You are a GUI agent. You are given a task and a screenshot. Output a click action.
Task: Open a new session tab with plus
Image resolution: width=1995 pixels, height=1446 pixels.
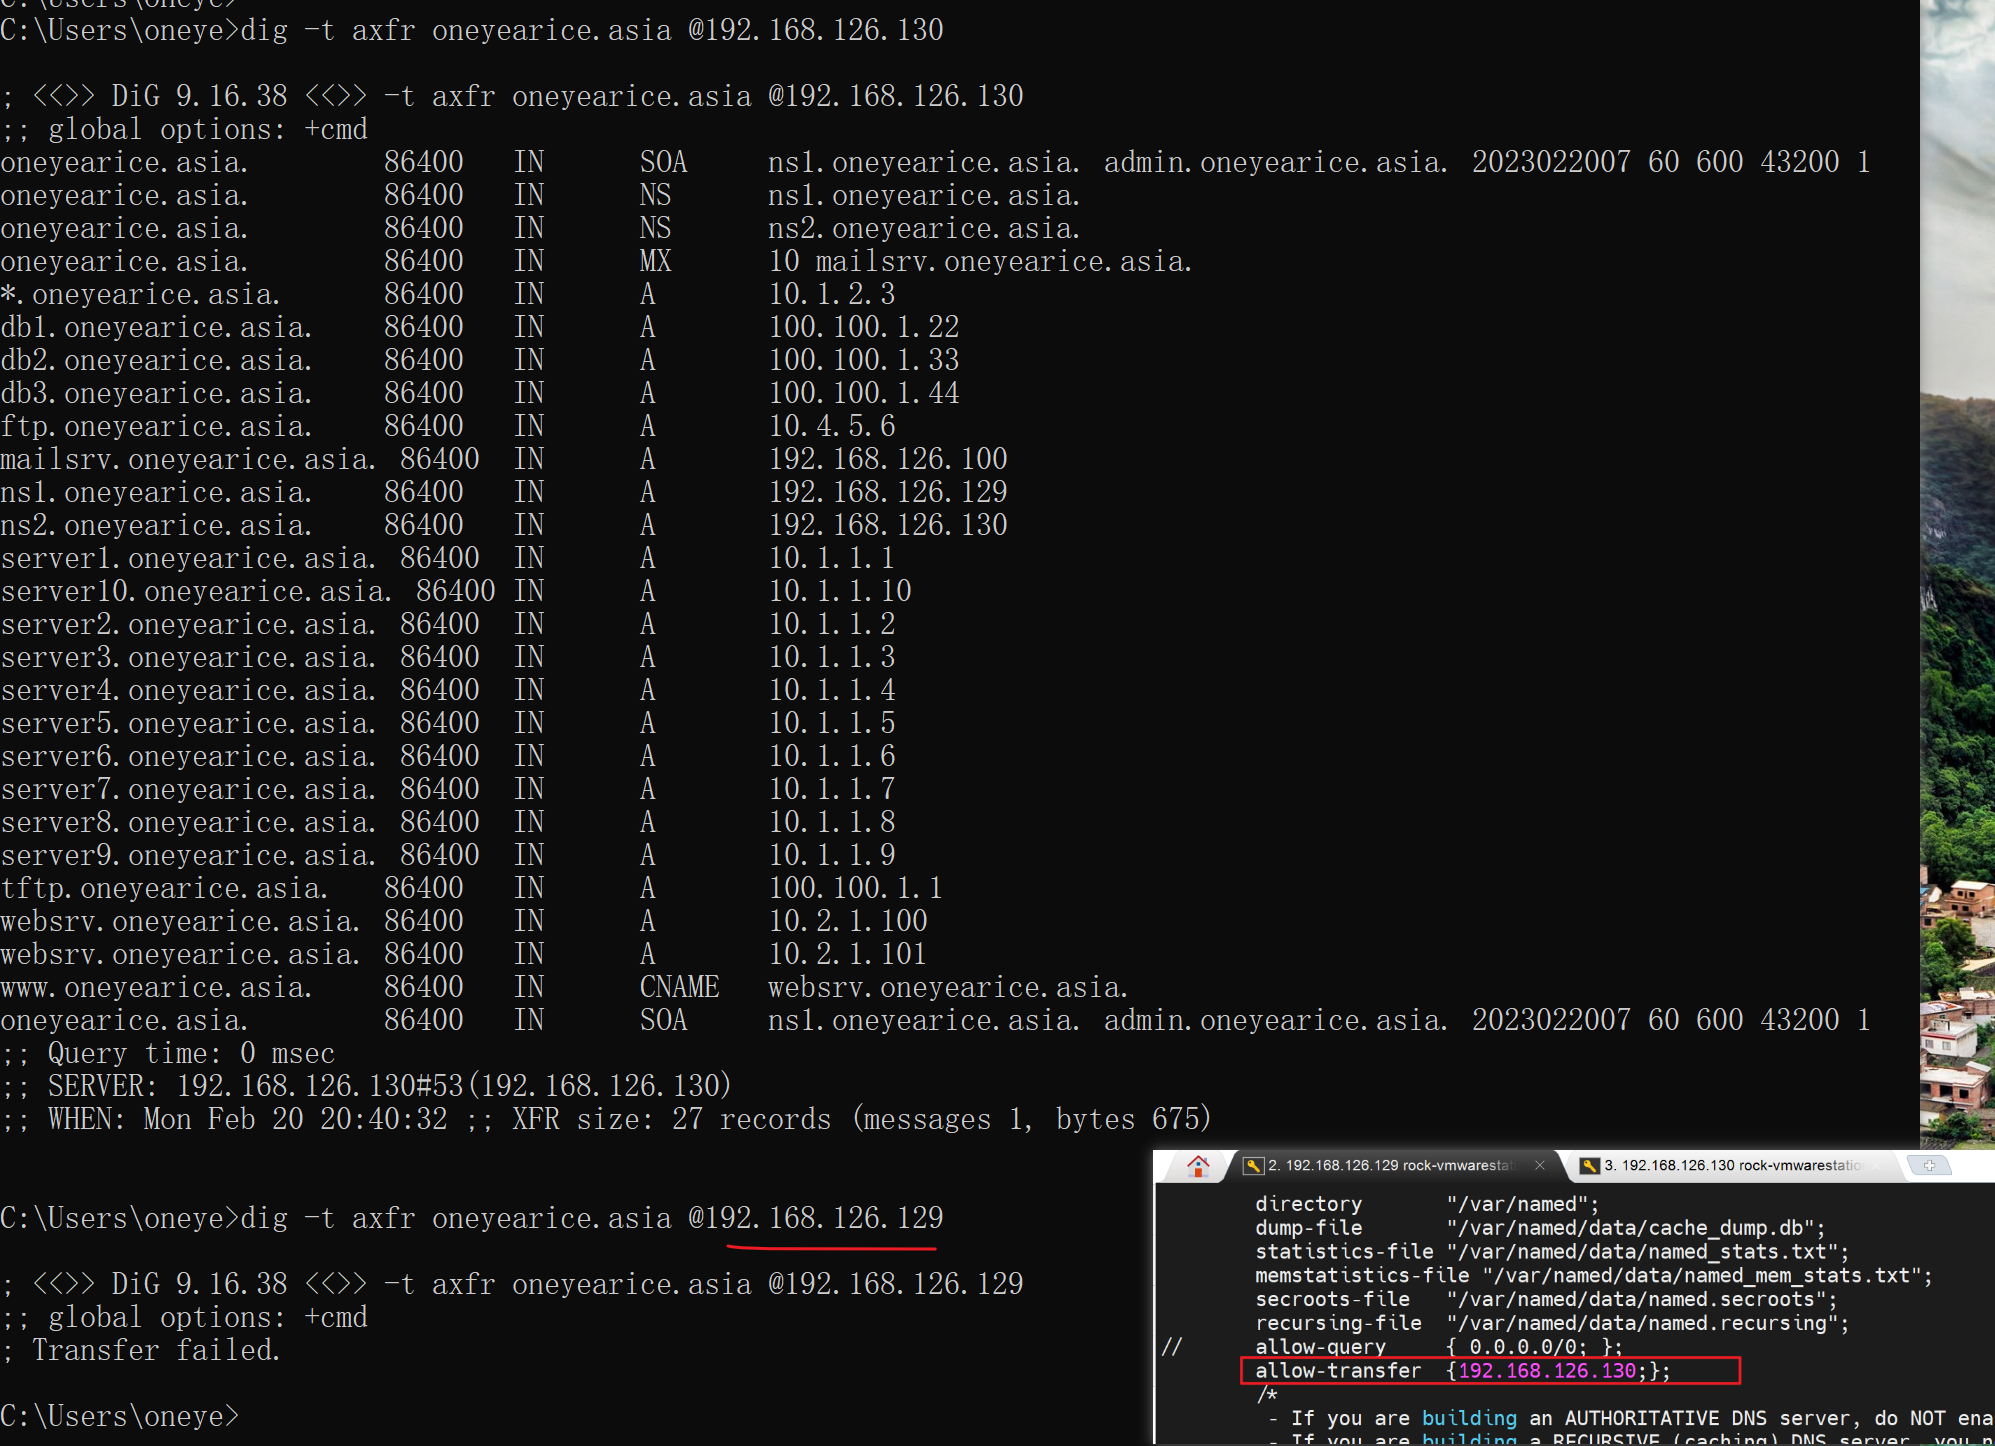coord(1929,1165)
